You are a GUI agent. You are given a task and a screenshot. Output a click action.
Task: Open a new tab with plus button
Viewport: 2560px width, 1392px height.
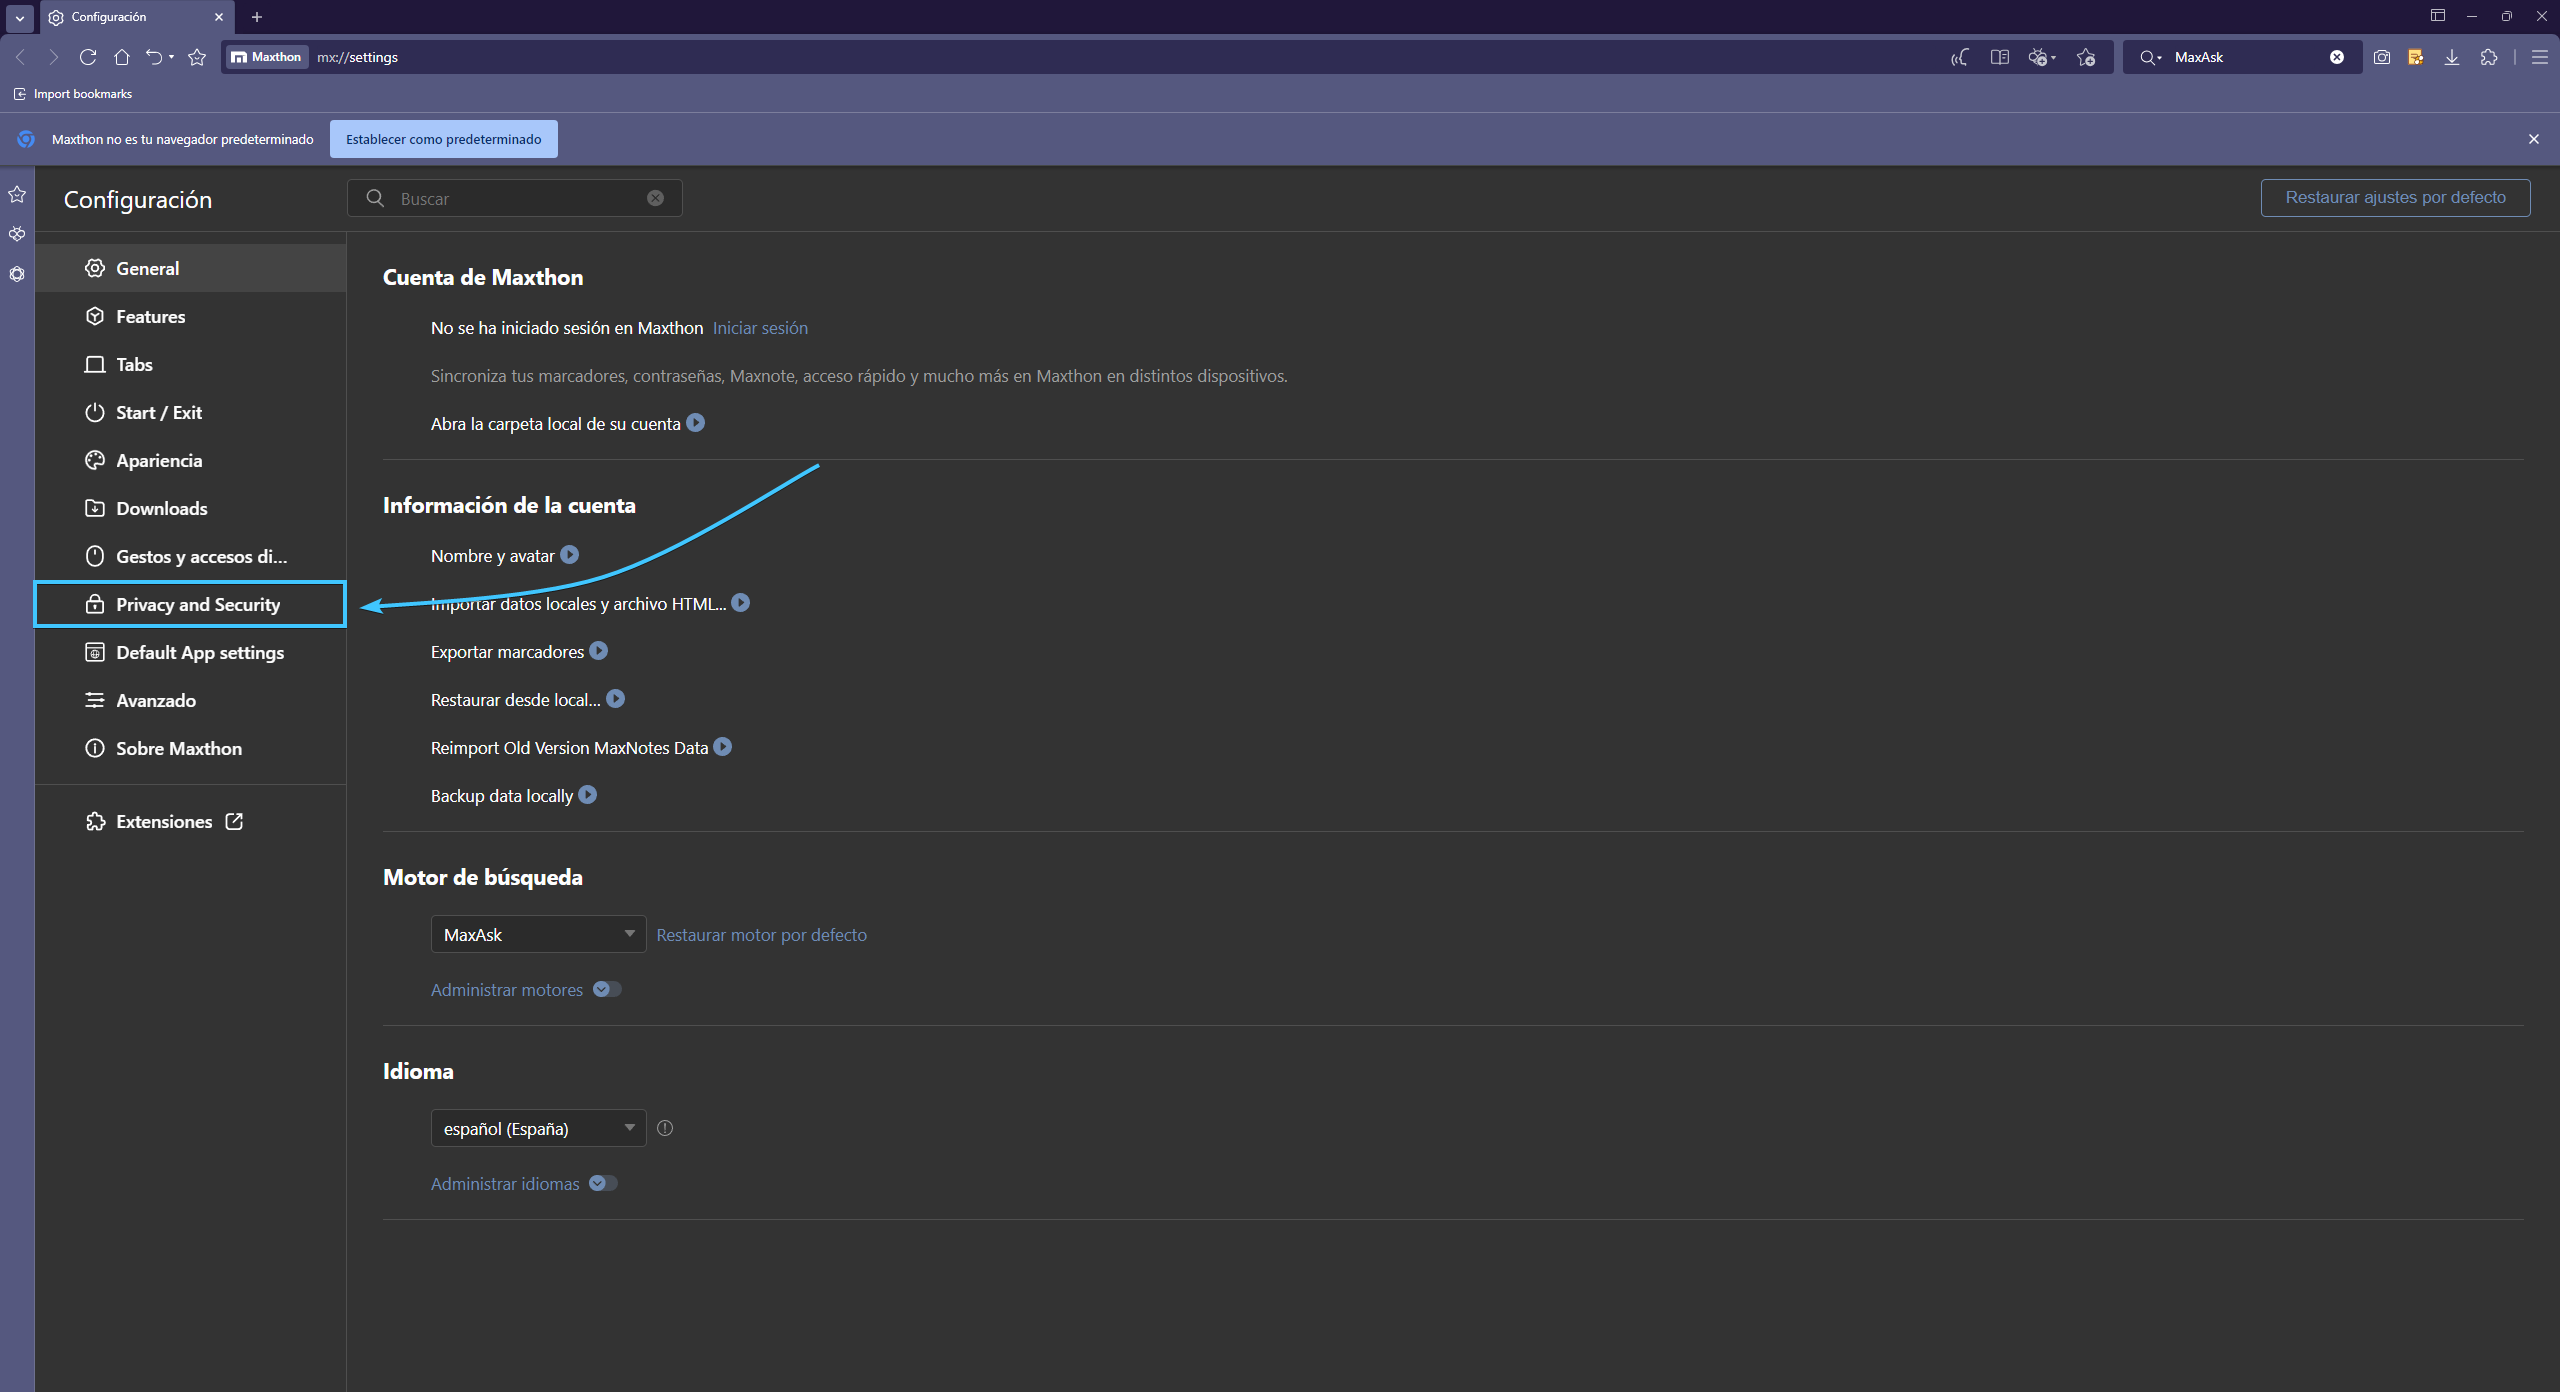[x=257, y=17]
